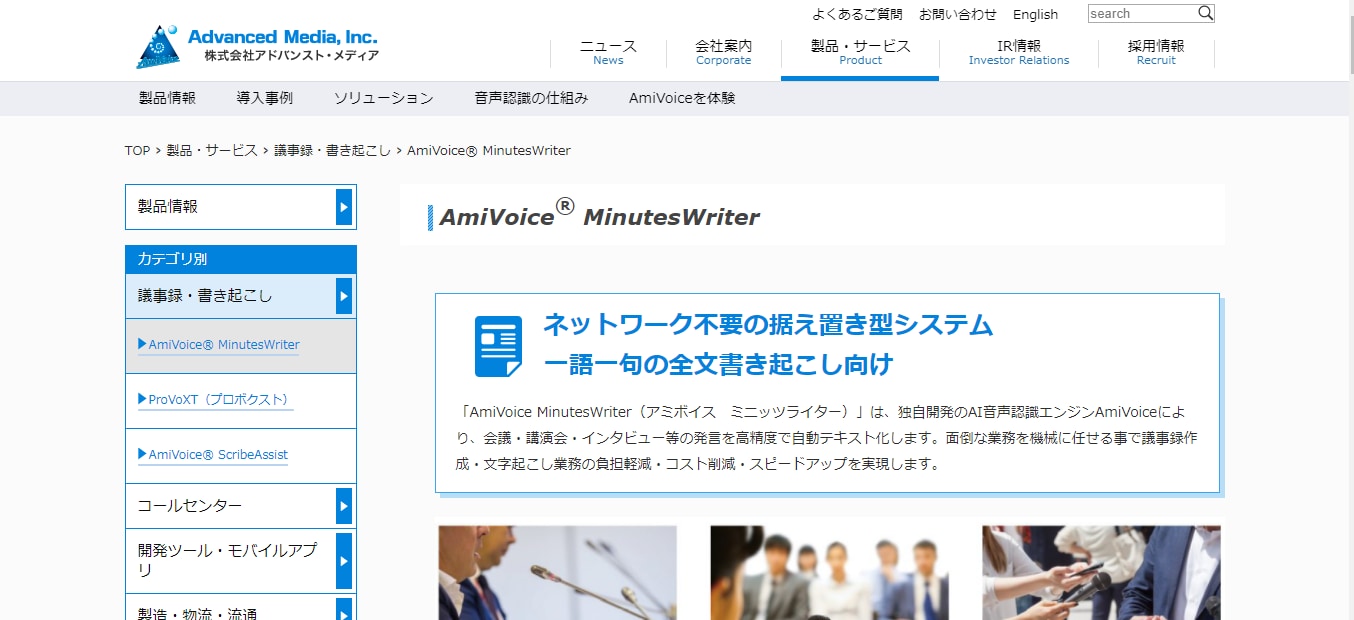Click 議事録・書き起こし in the breadcrumb

[333, 151]
